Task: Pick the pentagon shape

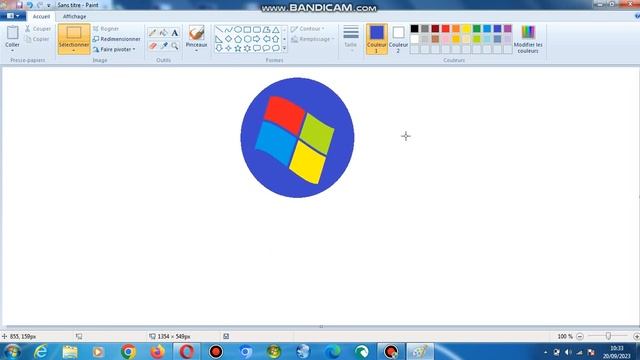Action: pos(238,39)
